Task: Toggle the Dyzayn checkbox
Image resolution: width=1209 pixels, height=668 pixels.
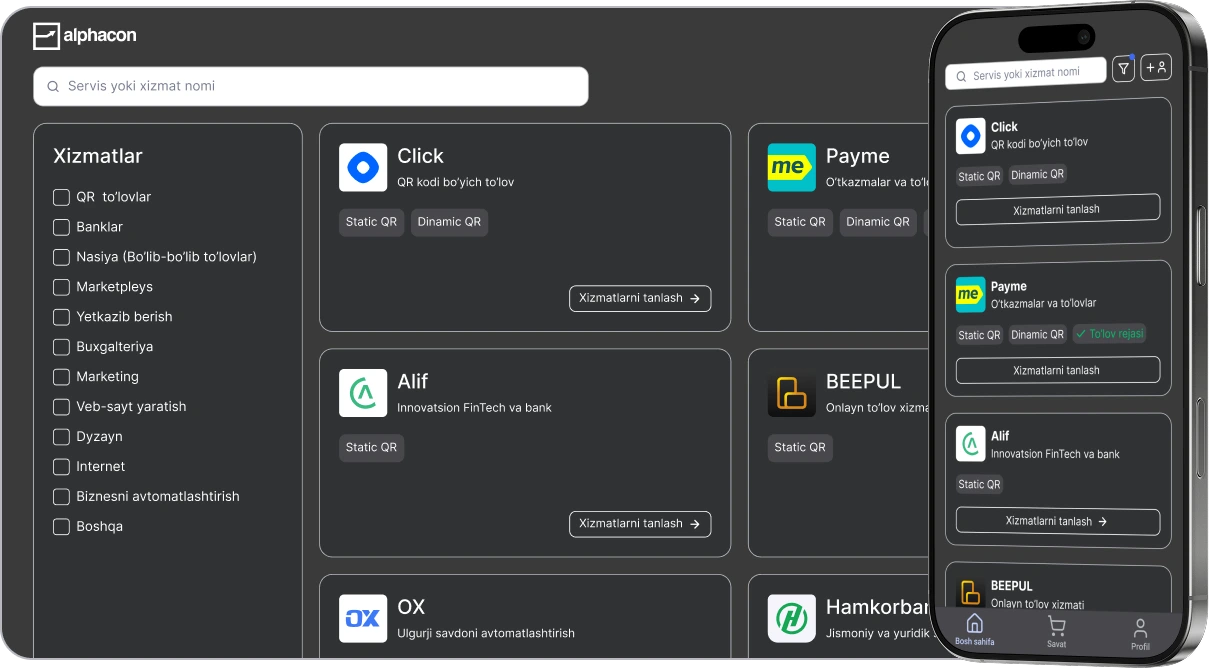Action: [x=61, y=437]
